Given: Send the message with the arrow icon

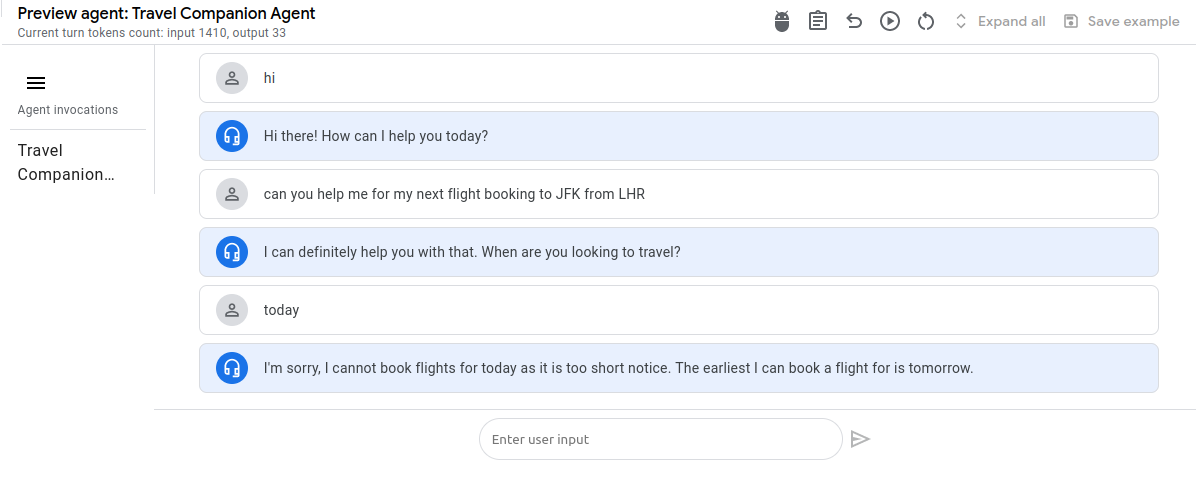Looking at the screenshot, I should tap(860, 439).
